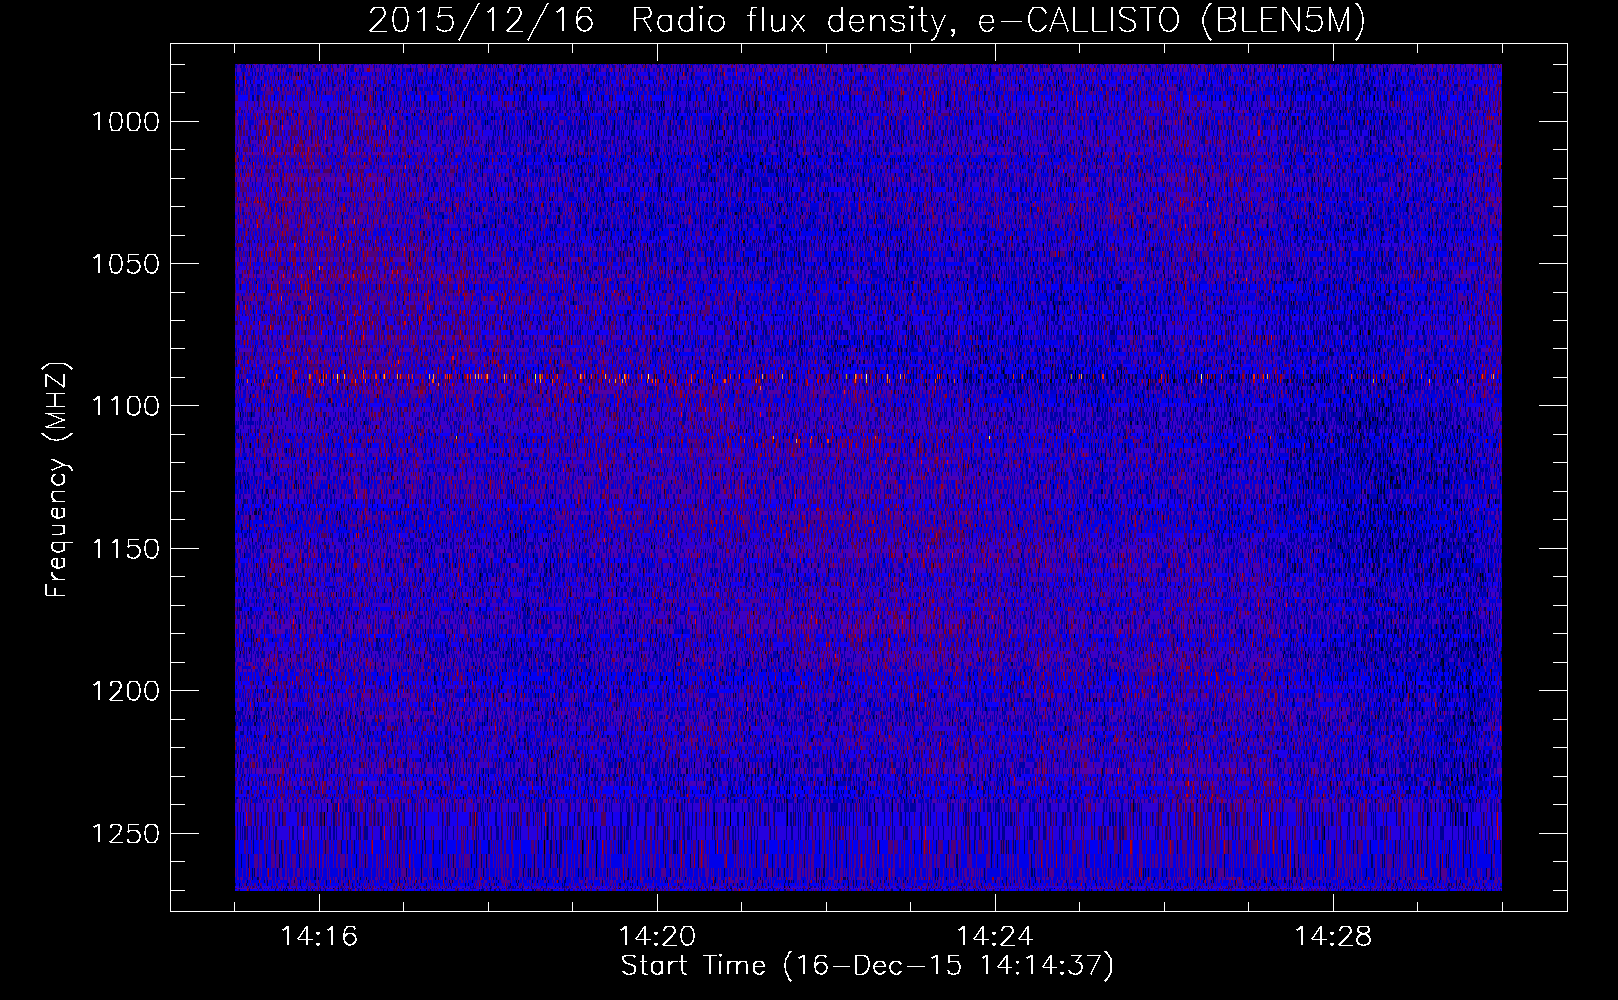Click the 14:16 time tick label

[320, 937]
